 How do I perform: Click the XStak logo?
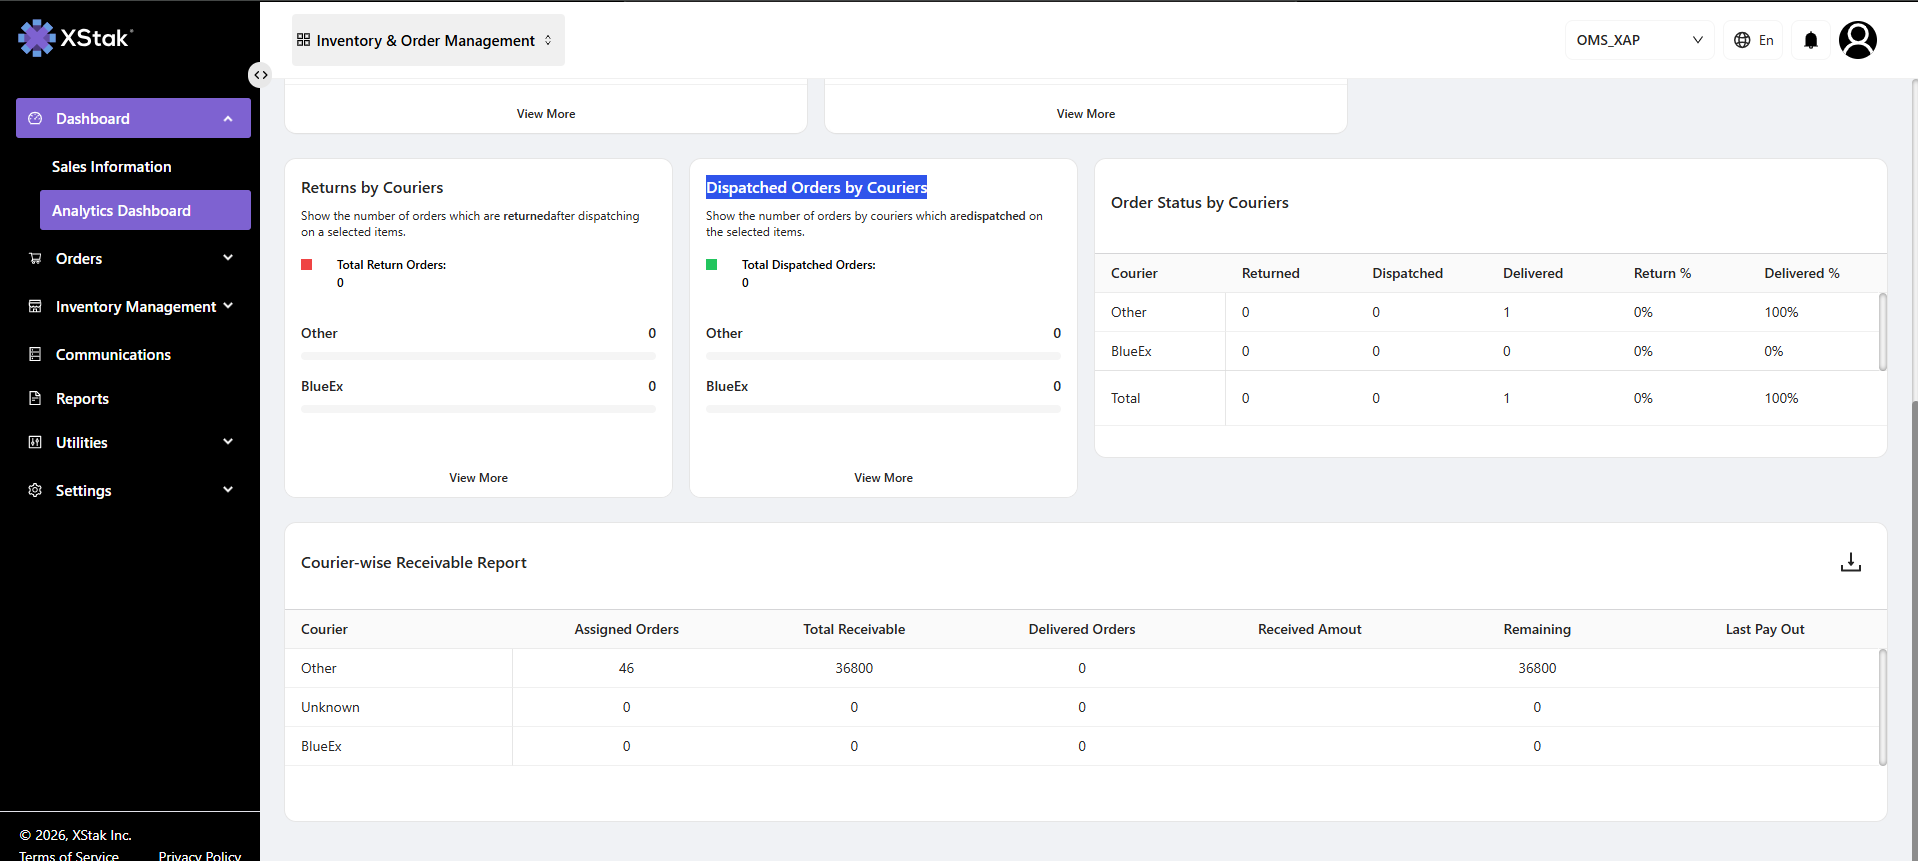click(x=75, y=38)
